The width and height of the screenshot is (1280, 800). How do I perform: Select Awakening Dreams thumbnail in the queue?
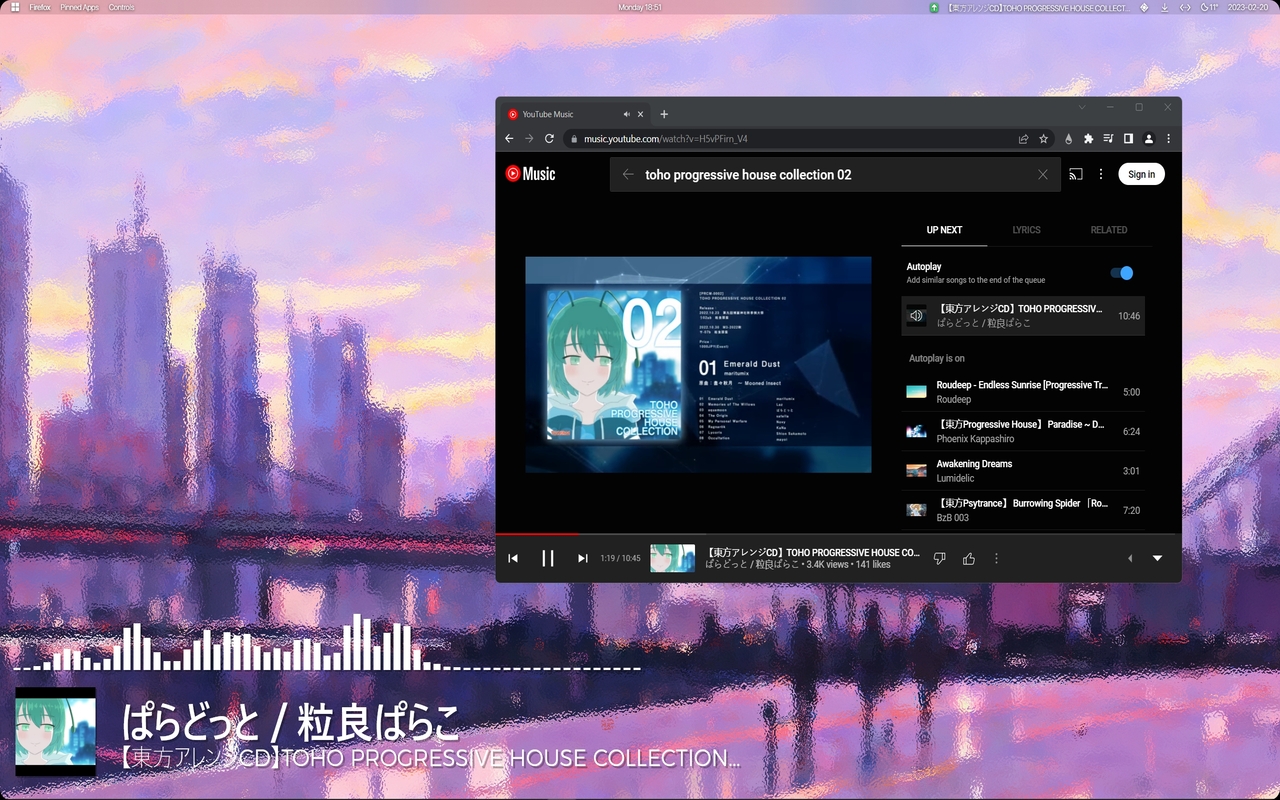(x=916, y=470)
